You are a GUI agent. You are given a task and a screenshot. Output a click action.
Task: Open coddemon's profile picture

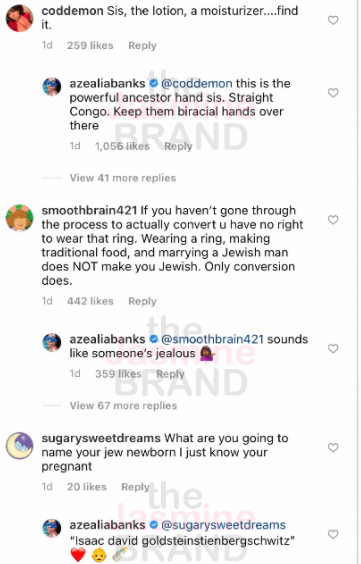coord(20,18)
